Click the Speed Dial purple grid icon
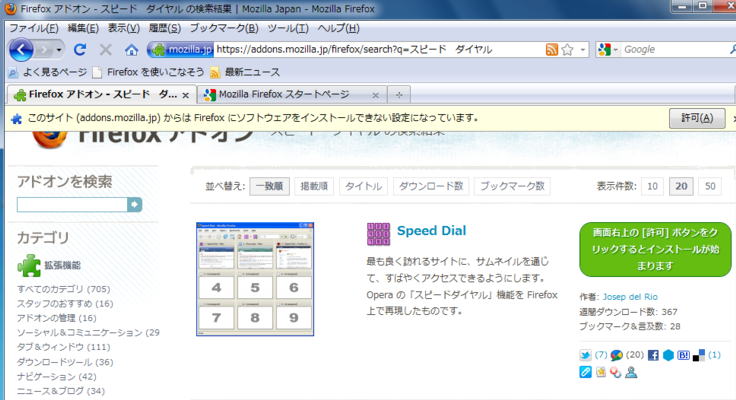736x400 pixels. pos(378,234)
